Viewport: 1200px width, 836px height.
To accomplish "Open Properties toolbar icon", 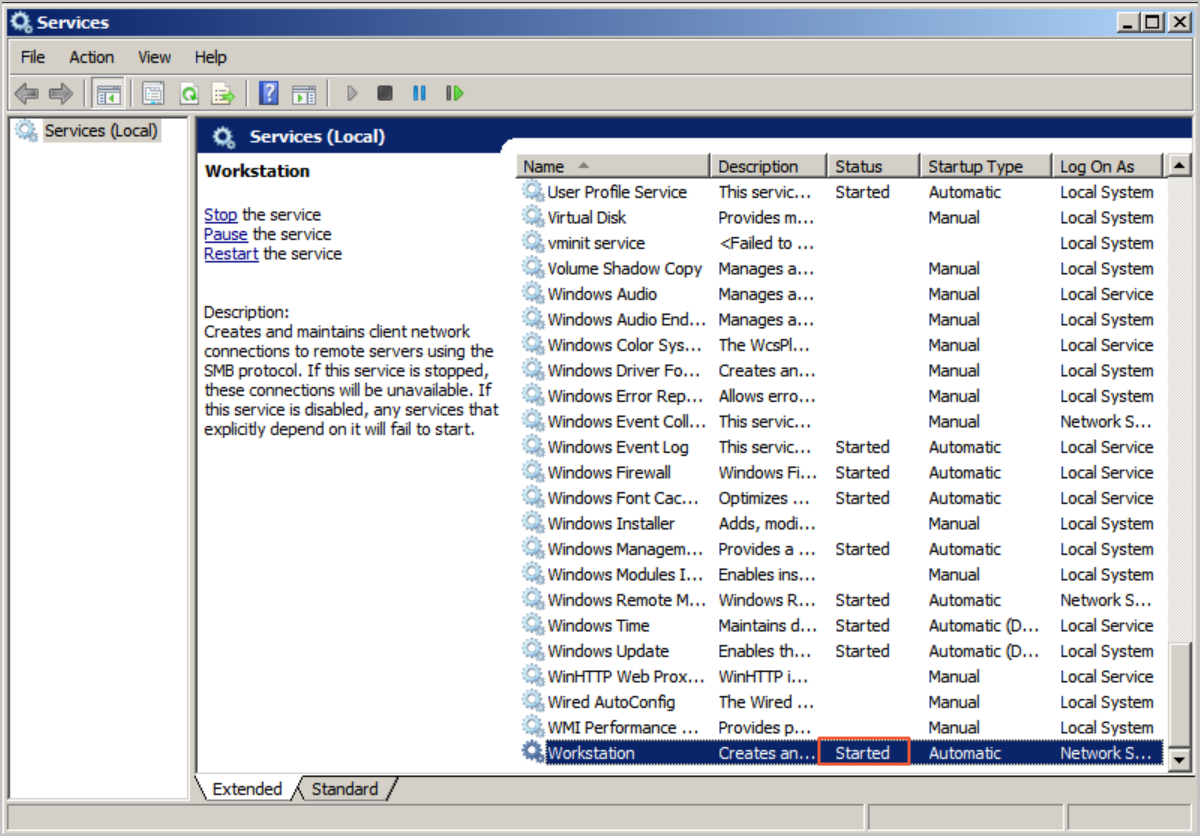I will click(153, 94).
